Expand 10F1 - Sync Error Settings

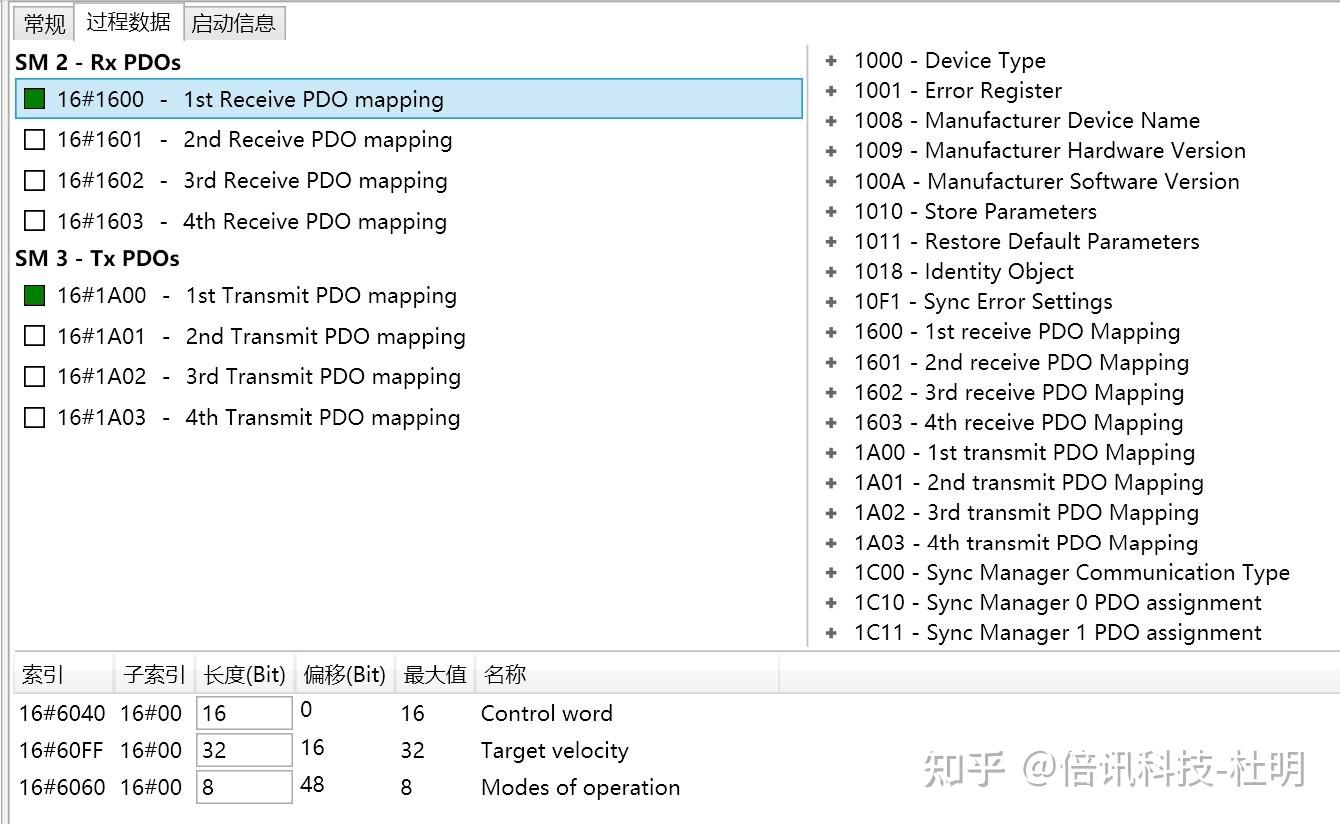[x=831, y=301]
